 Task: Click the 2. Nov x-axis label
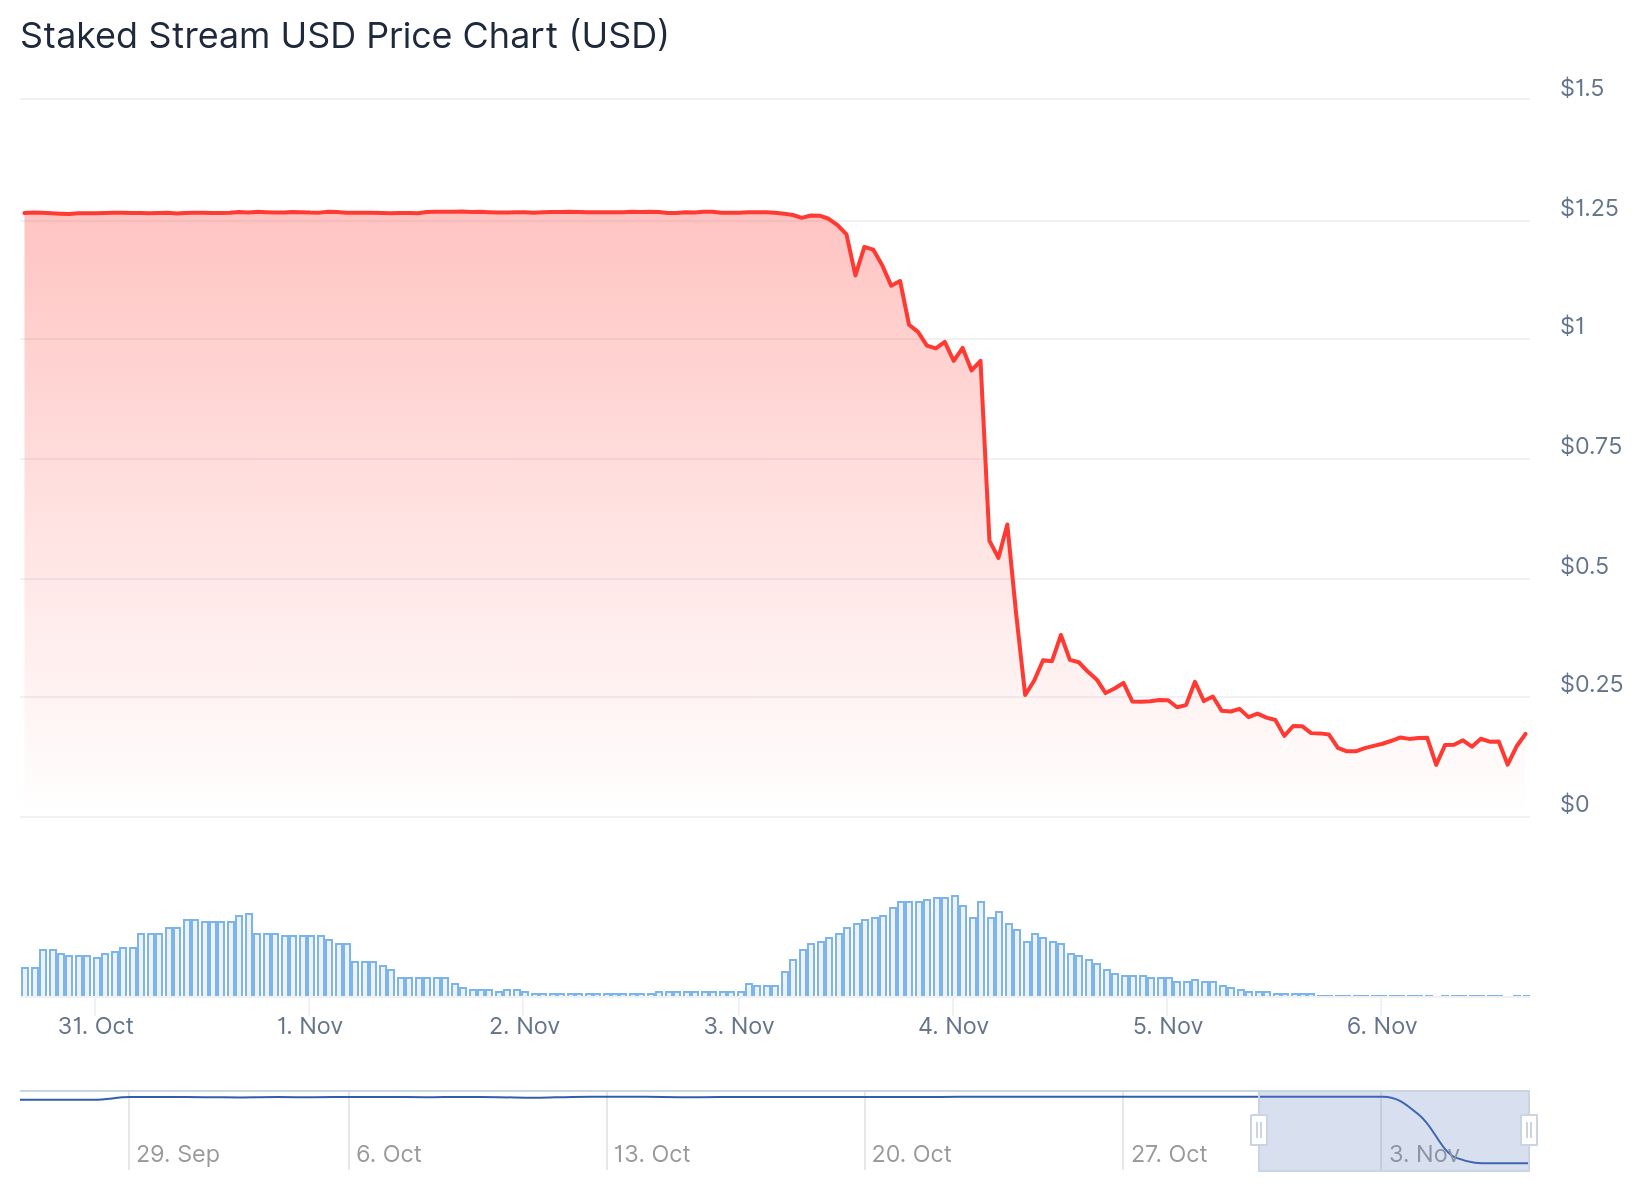525,1026
